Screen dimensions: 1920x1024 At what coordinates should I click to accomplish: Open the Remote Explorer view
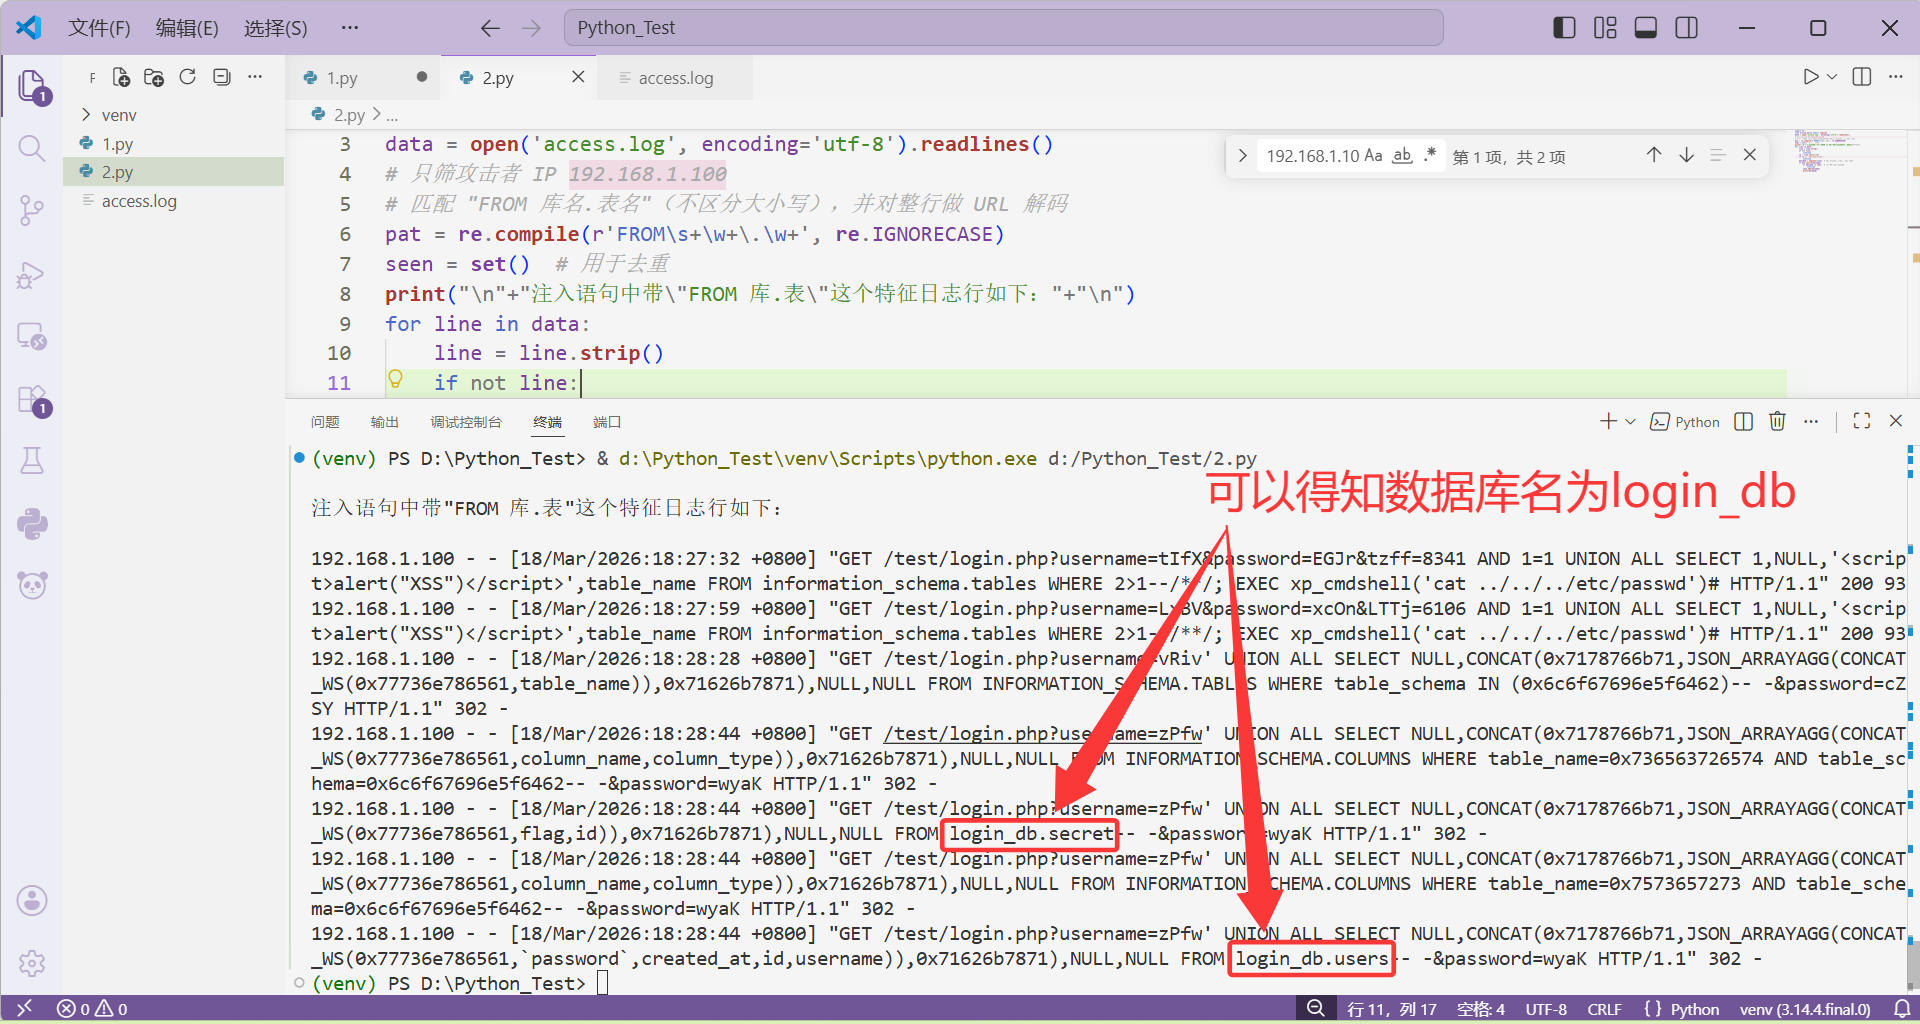[x=32, y=336]
